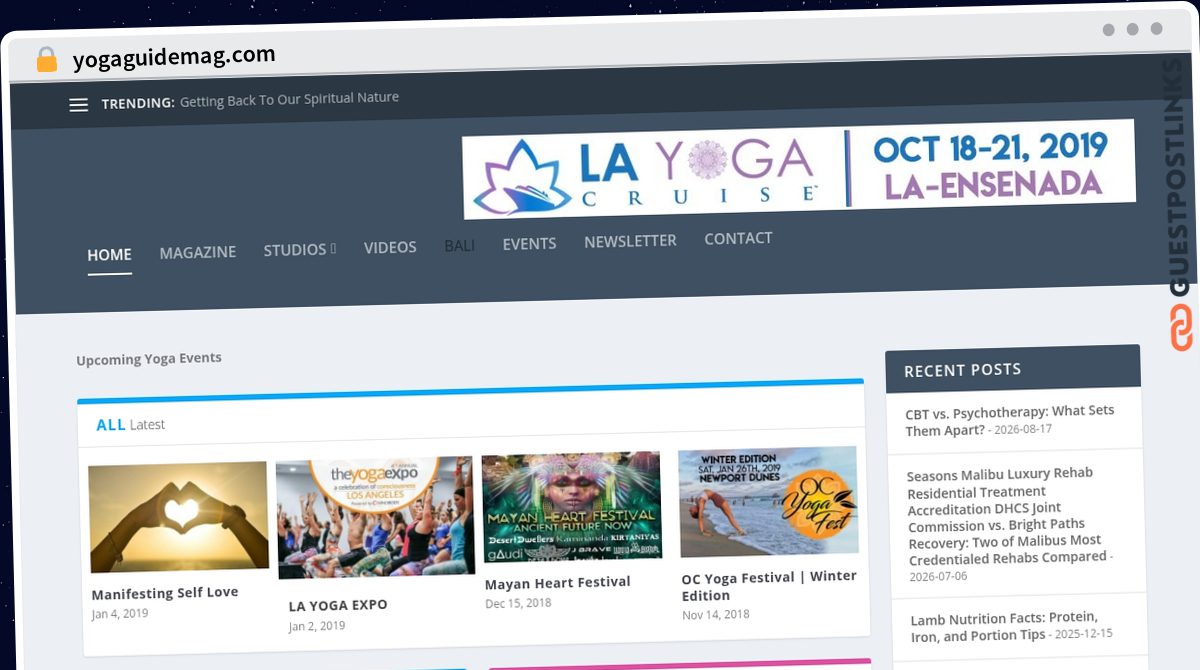The height and width of the screenshot is (670, 1200).
Task: Click the Recent Posts widget header
Action: pyautogui.click(x=1012, y=368)
